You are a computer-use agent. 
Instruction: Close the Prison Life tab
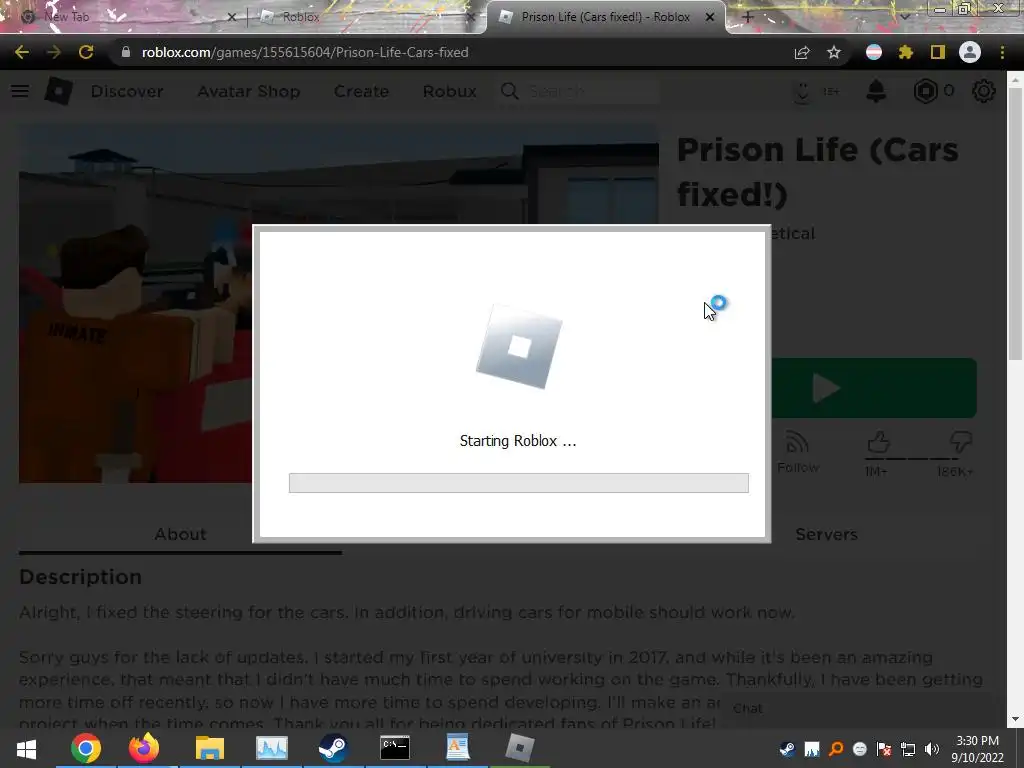click(x=710, y=18)
